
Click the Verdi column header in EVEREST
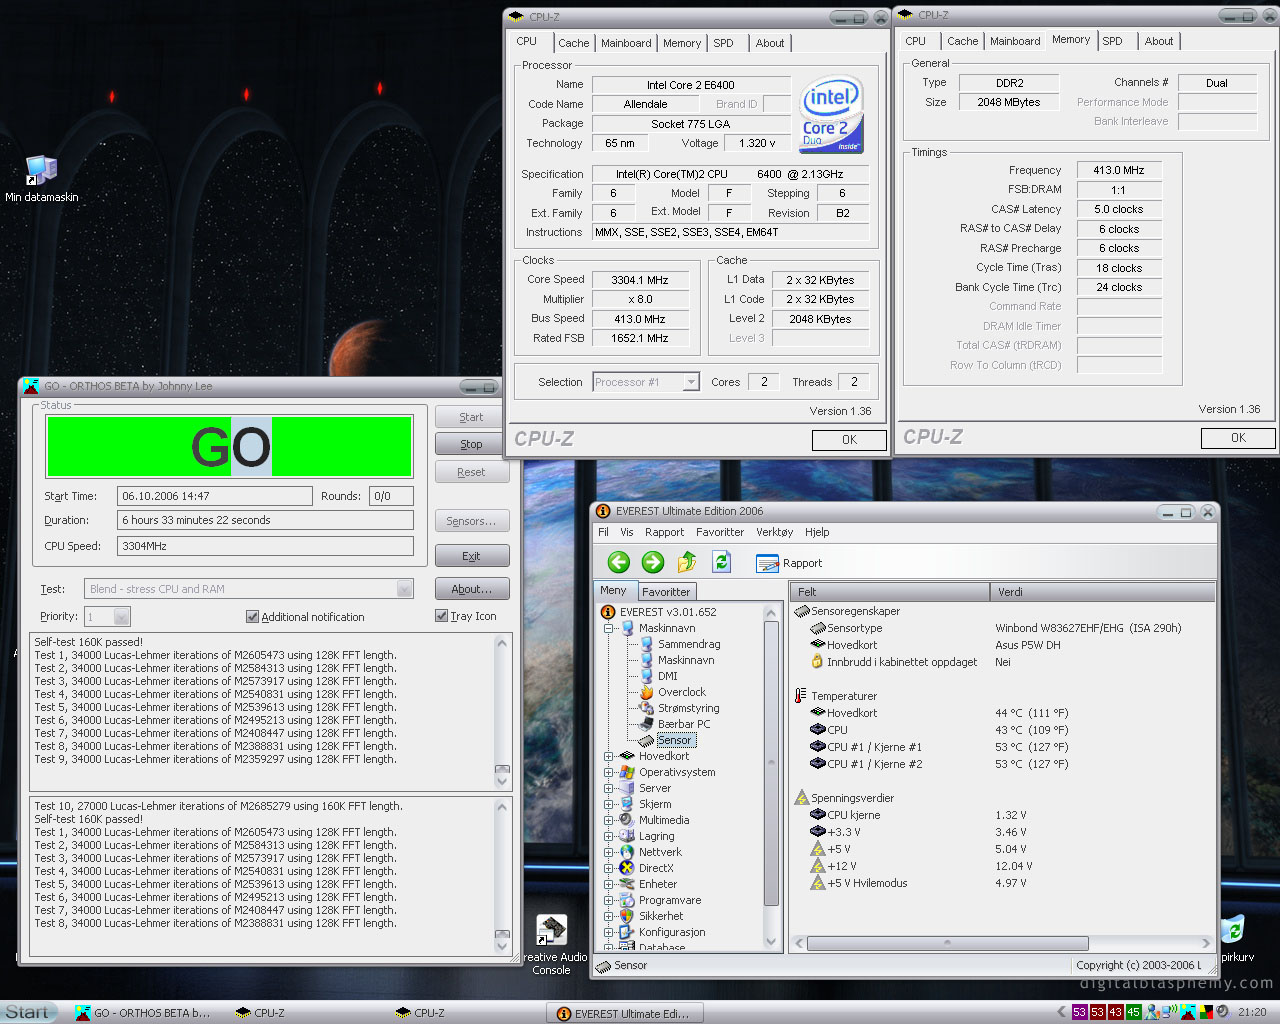click(1102, 592)
